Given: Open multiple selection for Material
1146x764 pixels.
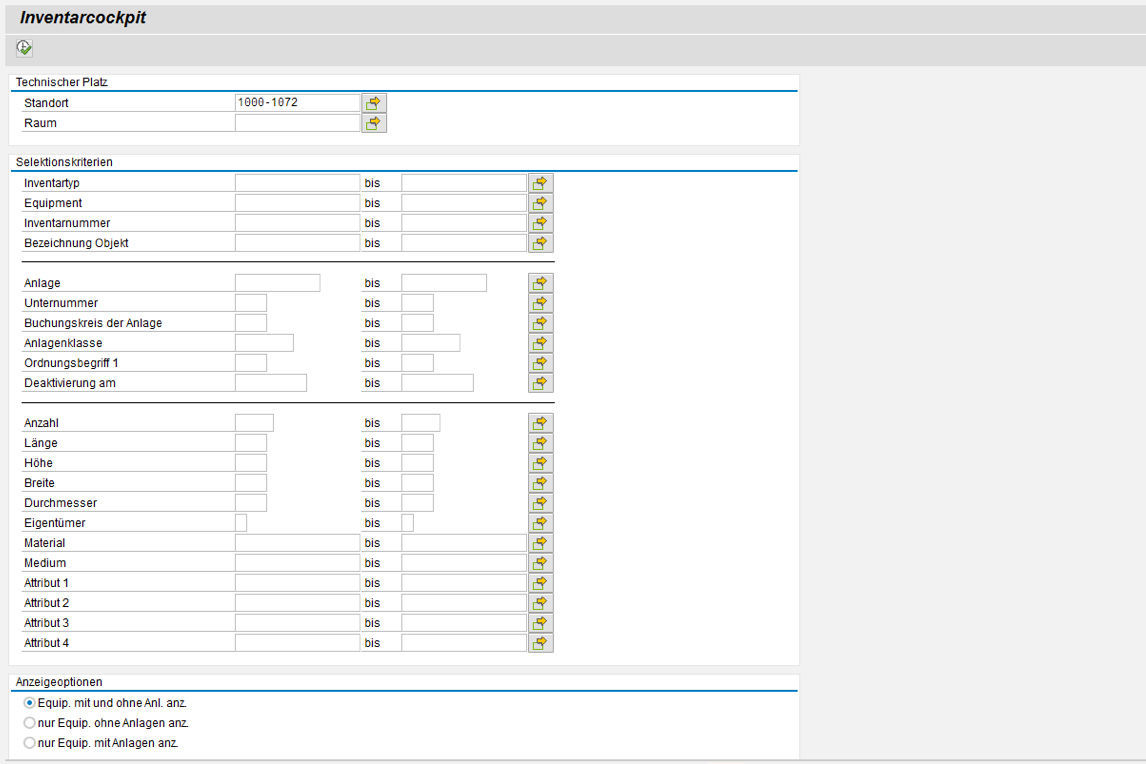Looking at the screenshot, I should pos(540,542).
